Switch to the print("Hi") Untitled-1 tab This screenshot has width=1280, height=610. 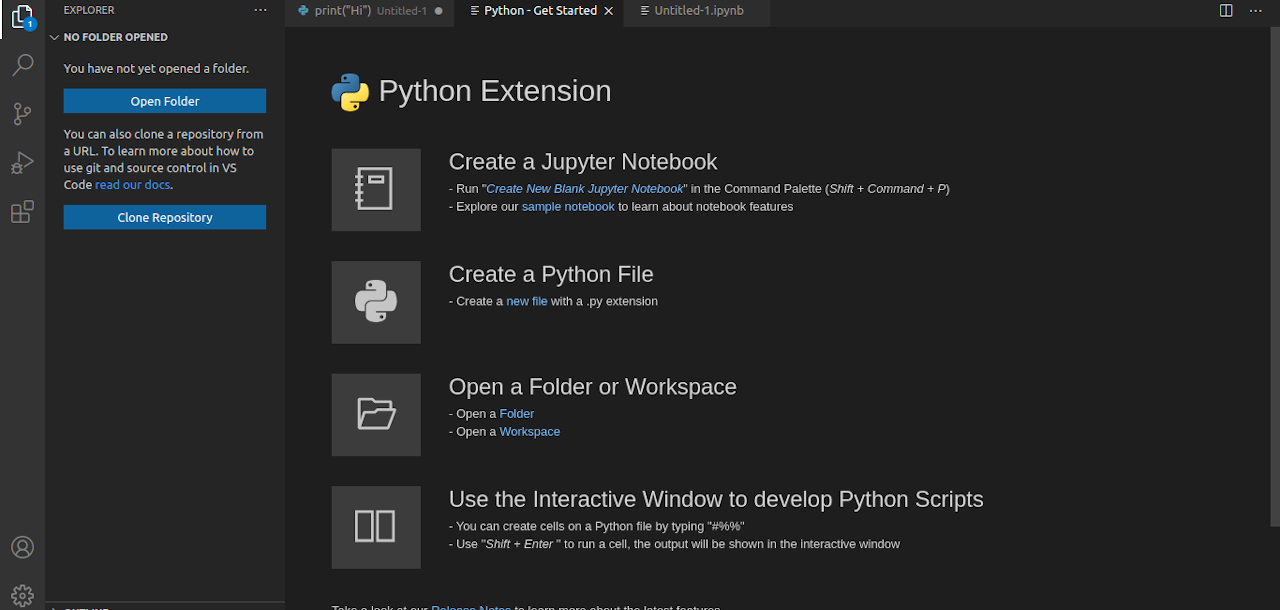point(370,11)
